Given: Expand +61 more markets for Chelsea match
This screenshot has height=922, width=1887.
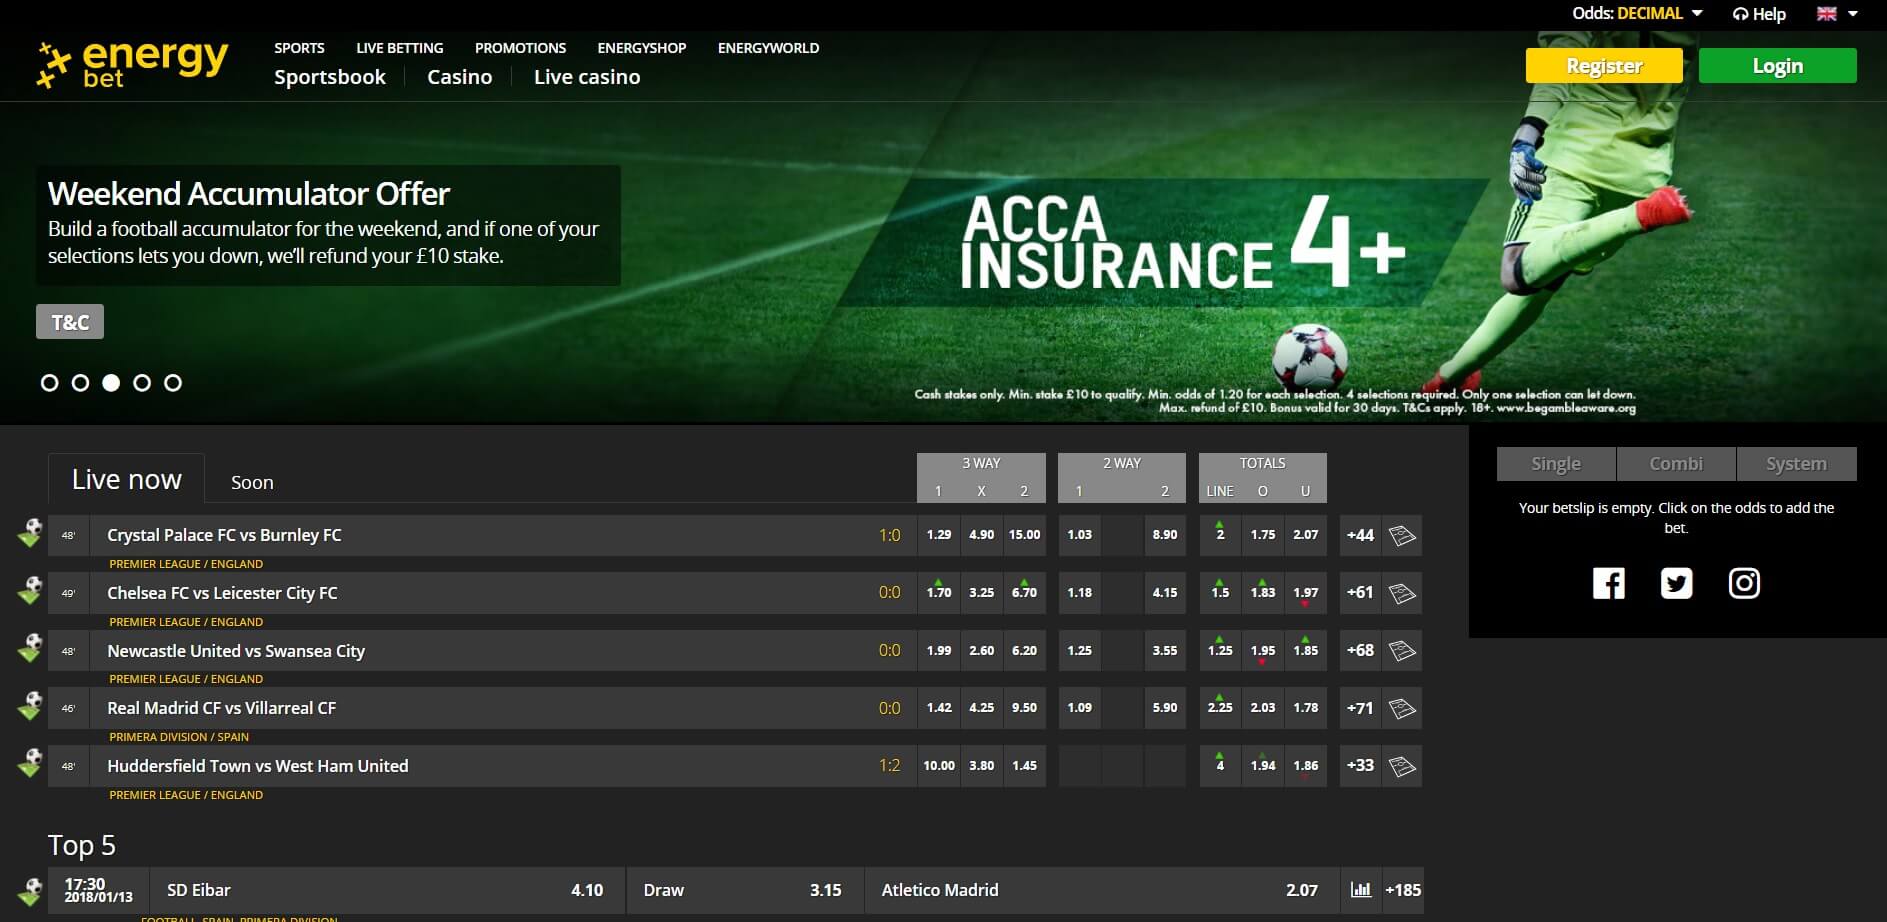Looking at the screenshot, I should 1360,593.
